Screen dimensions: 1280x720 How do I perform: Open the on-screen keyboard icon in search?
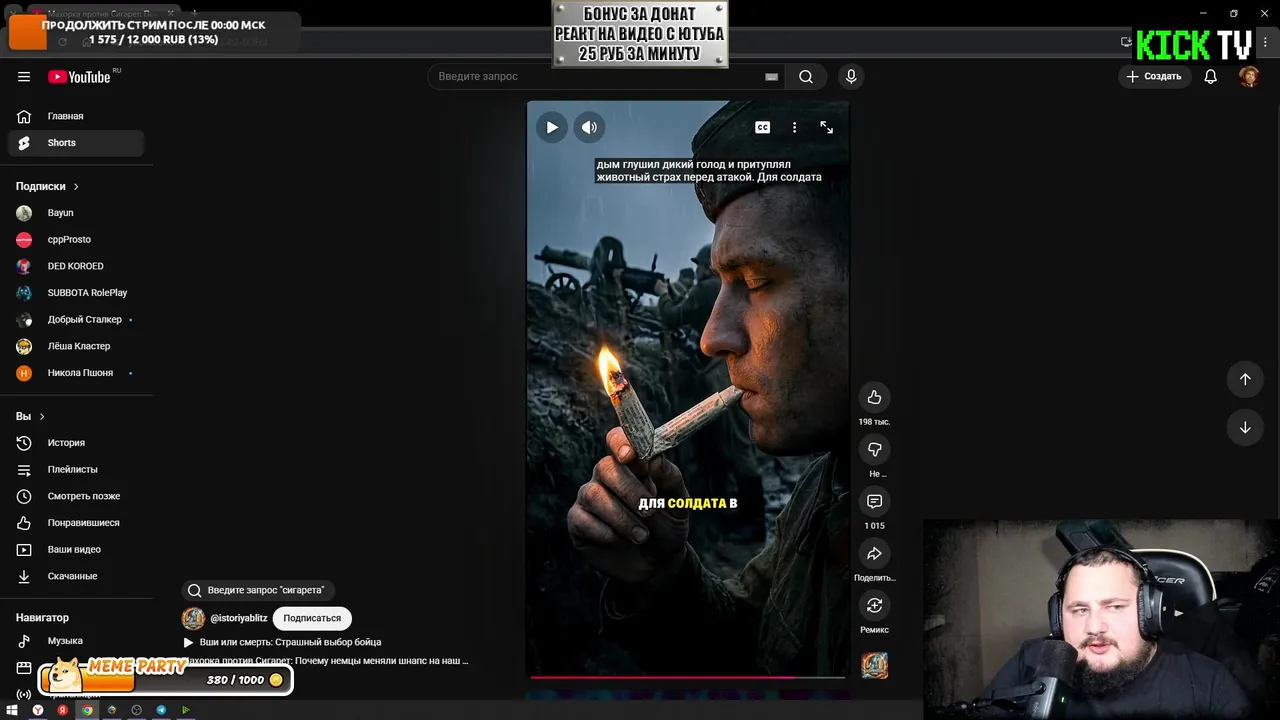(771, 77)
